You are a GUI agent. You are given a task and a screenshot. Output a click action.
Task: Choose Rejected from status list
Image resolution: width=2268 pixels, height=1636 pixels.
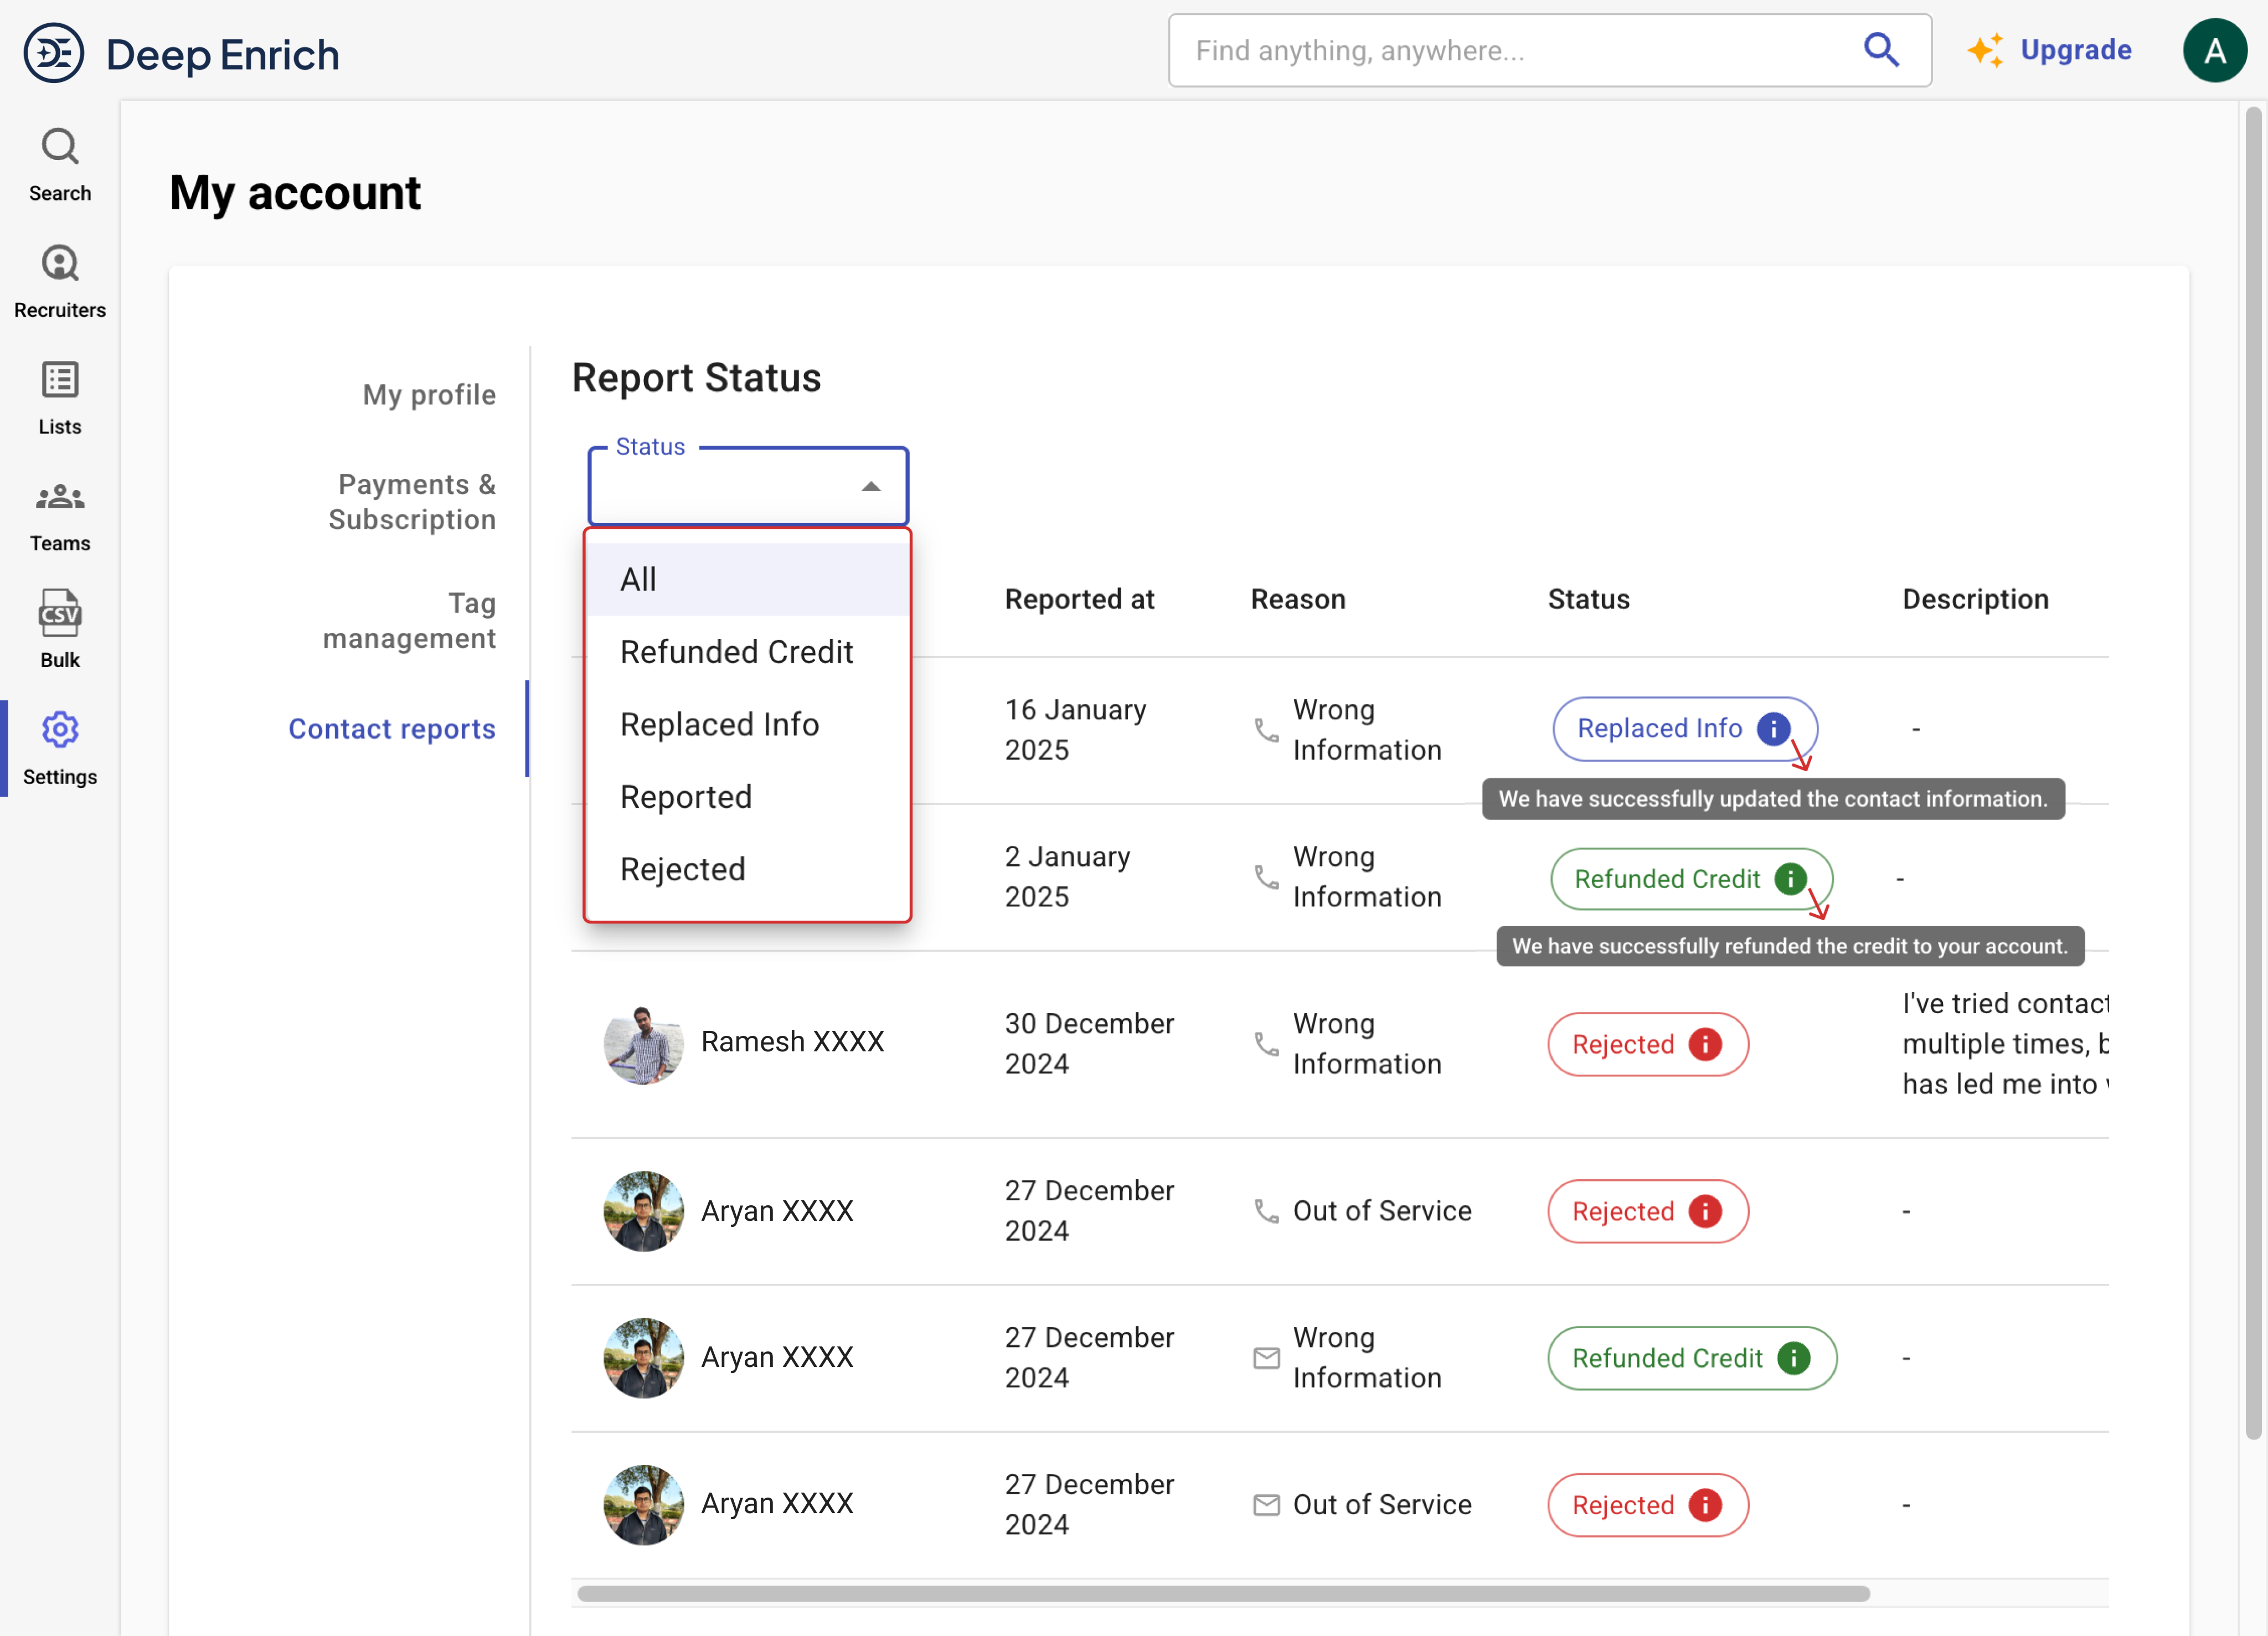tap(682, 869)
